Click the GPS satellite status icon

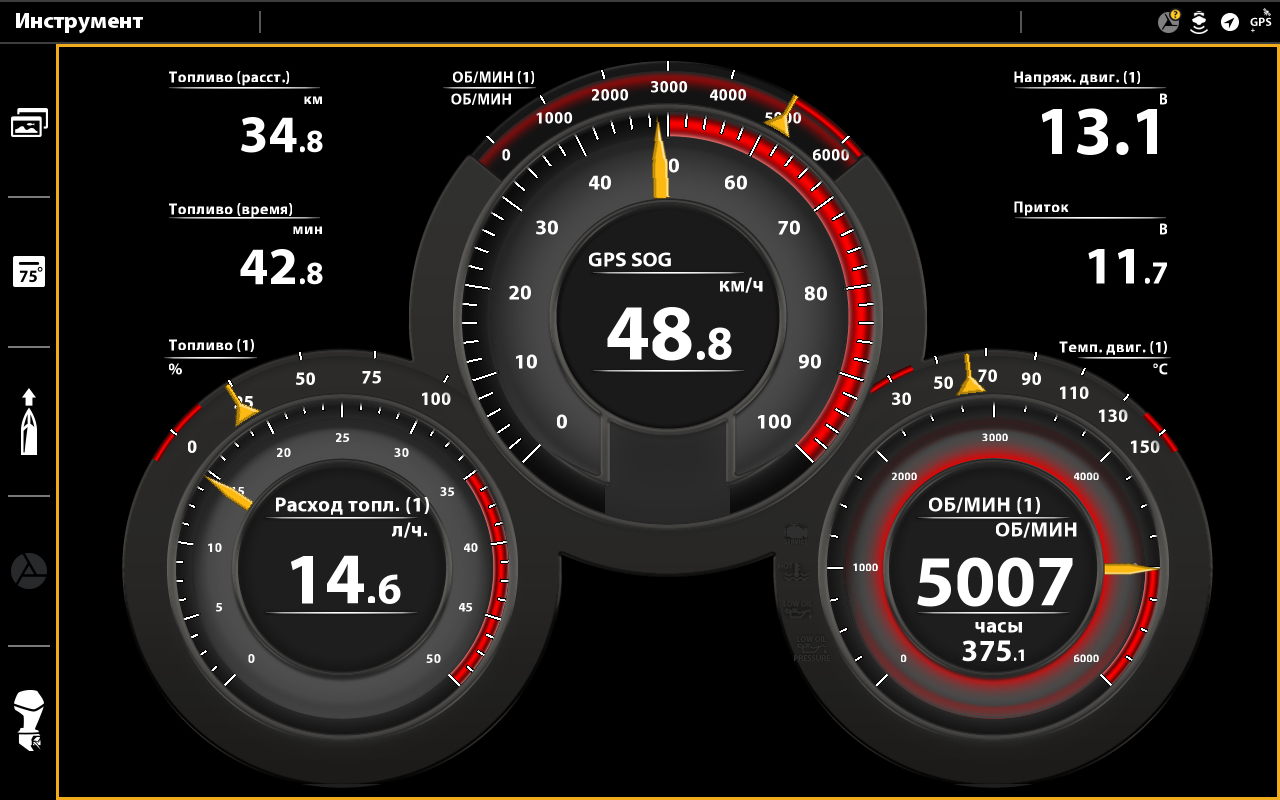point(1260,20)
